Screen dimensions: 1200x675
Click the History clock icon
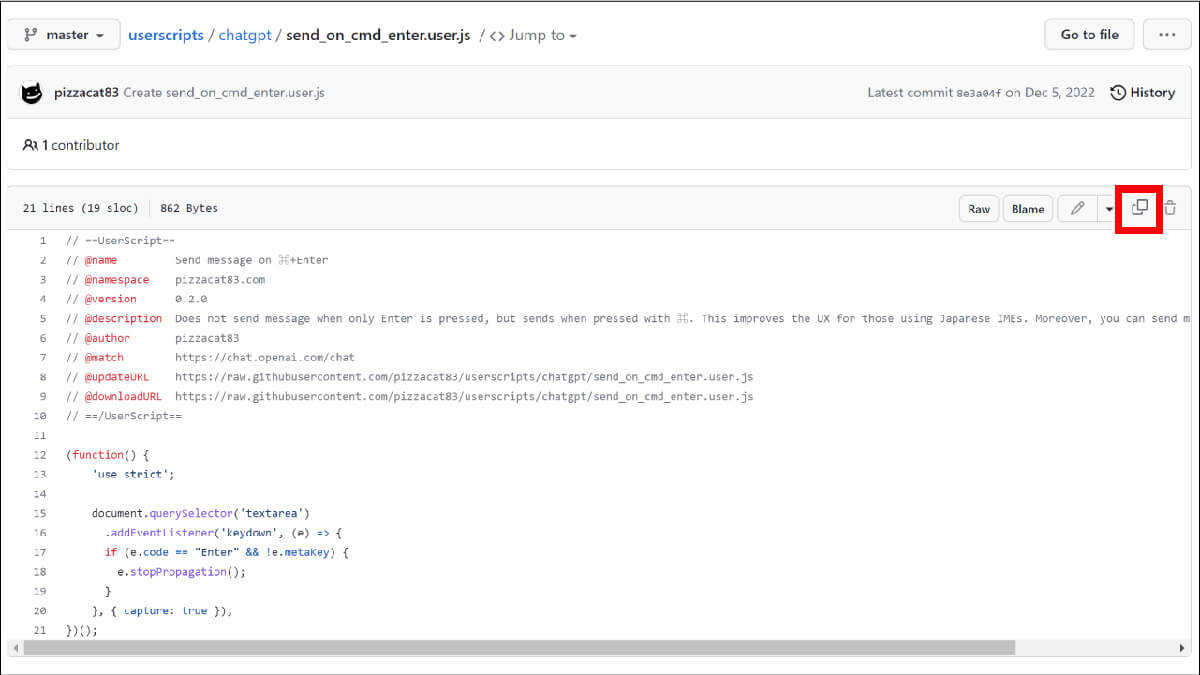(x=1117, y=92)
